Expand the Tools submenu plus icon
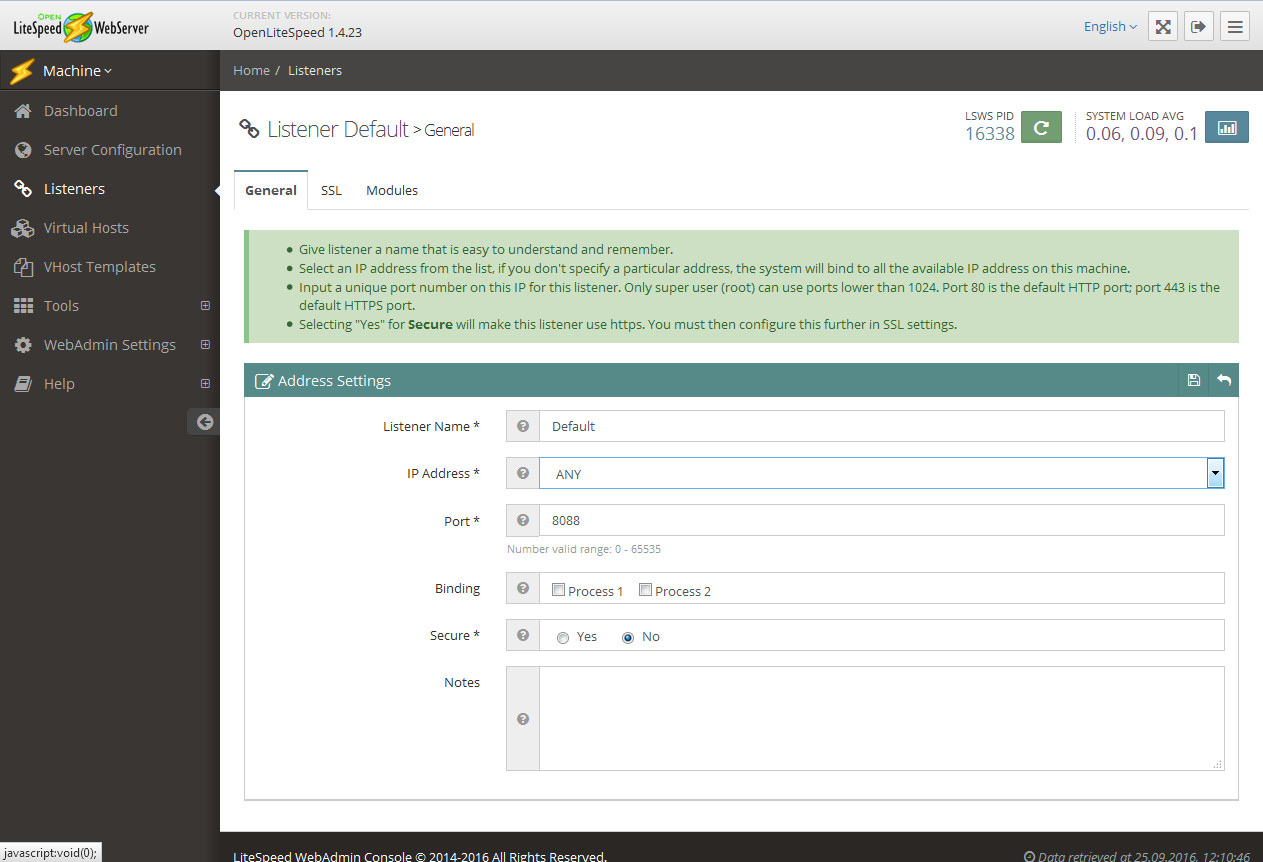1263x862 pixels. coord(205,306)
